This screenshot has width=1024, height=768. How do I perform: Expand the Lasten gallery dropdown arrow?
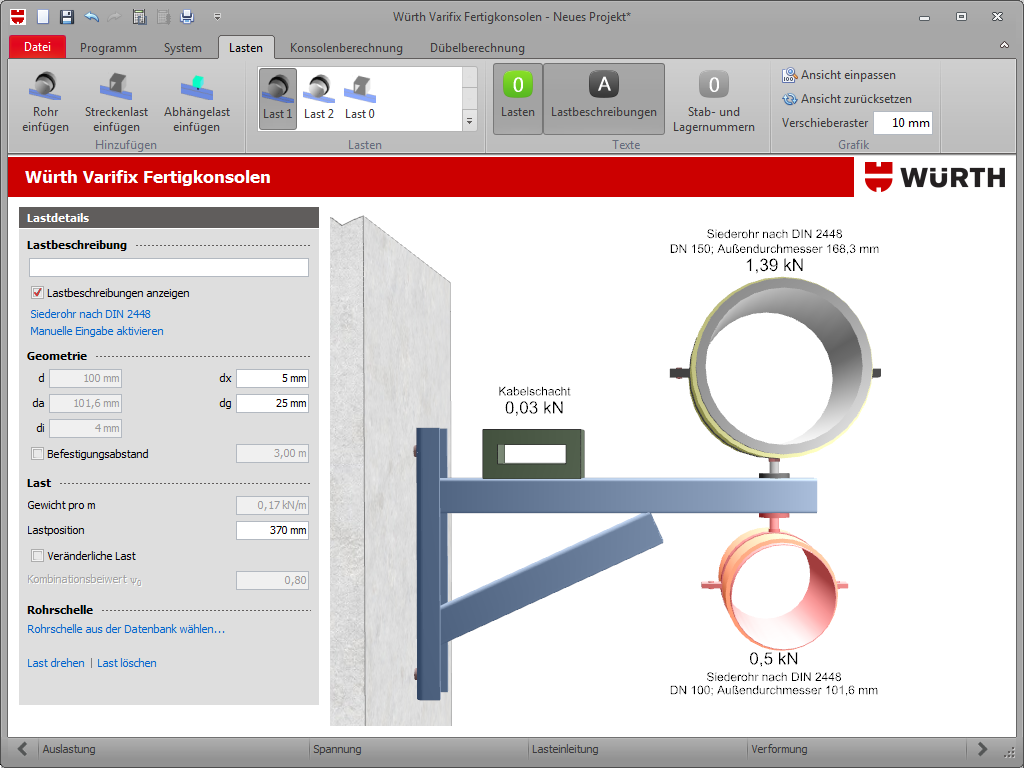[470, 121]
